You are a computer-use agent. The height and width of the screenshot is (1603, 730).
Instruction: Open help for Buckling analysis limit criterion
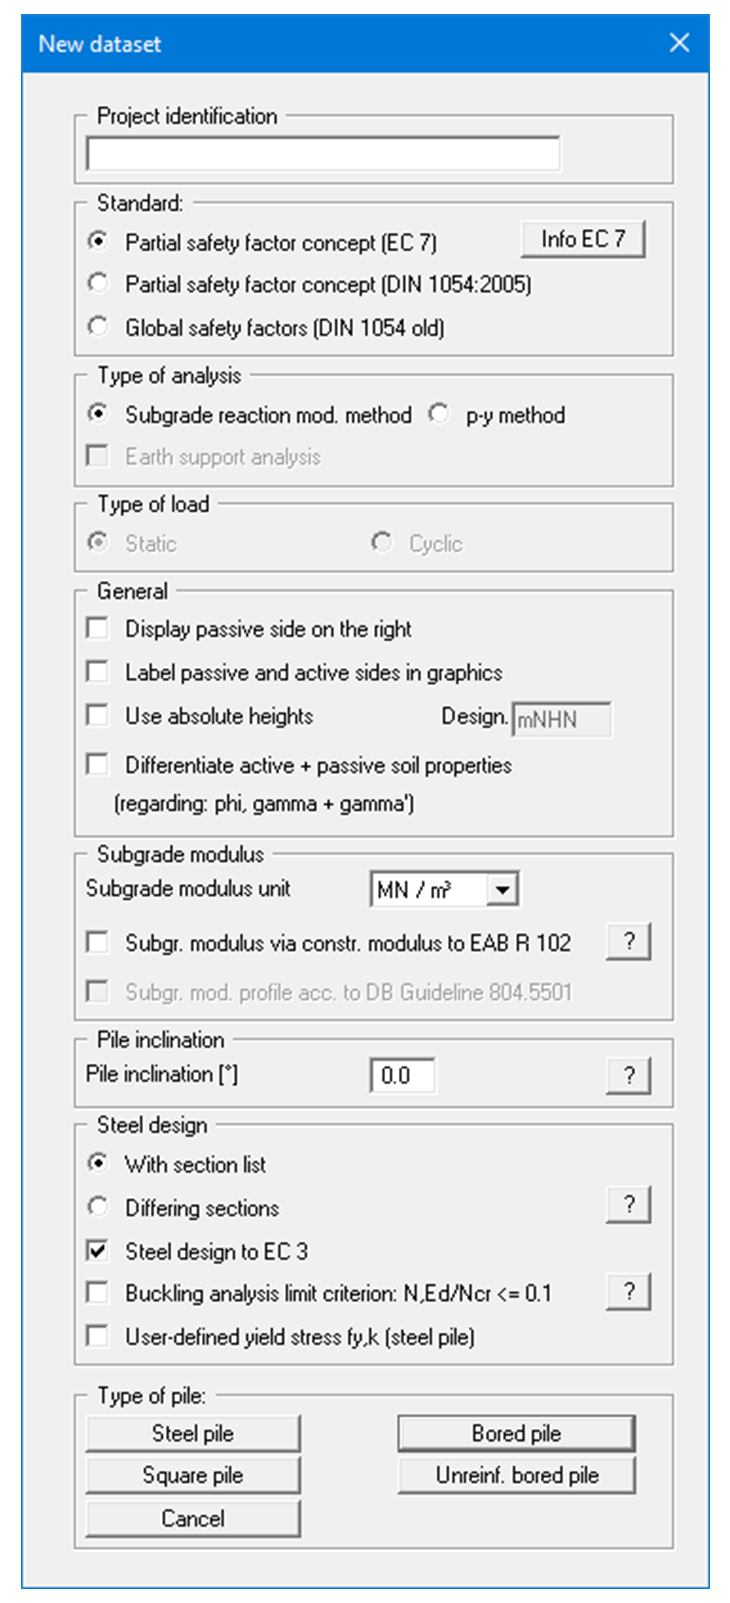(628, 1292)
